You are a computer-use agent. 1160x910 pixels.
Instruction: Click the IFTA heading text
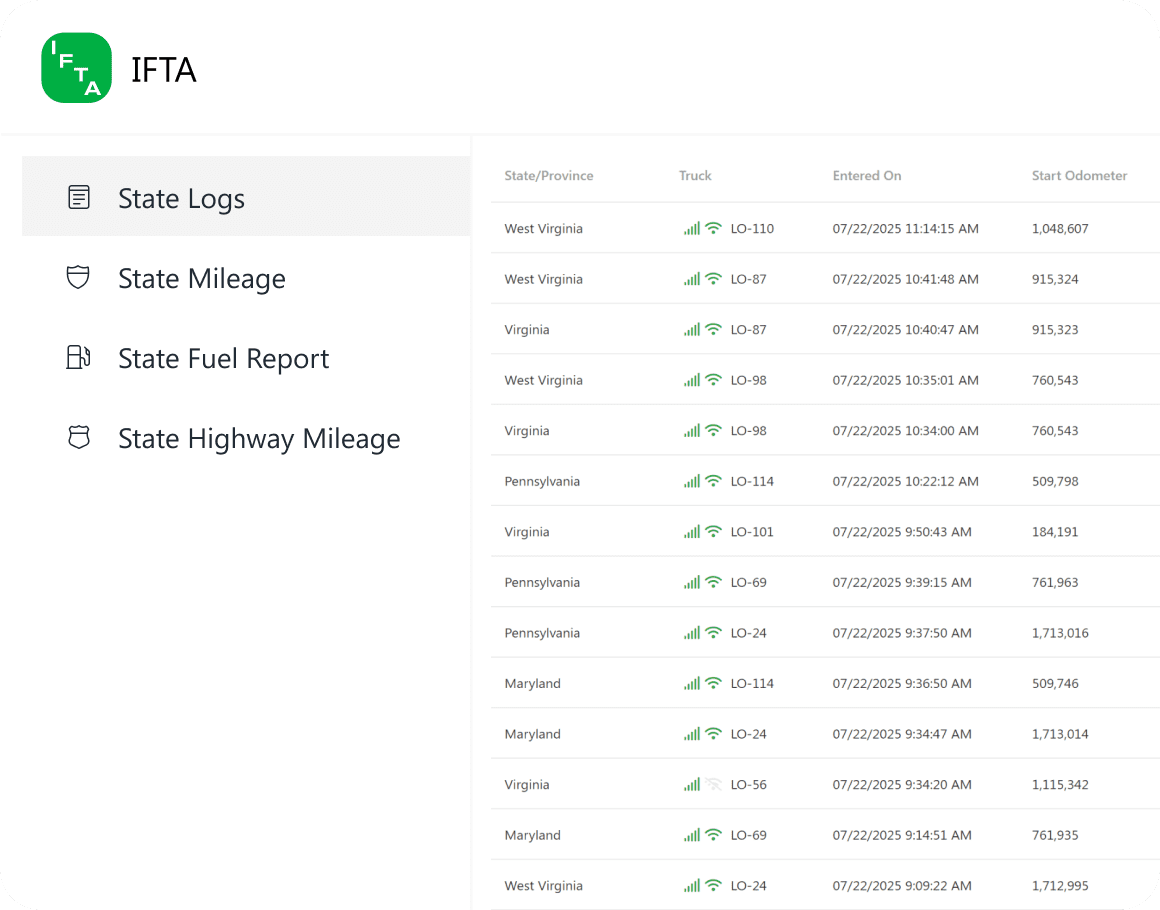point(163,69)
